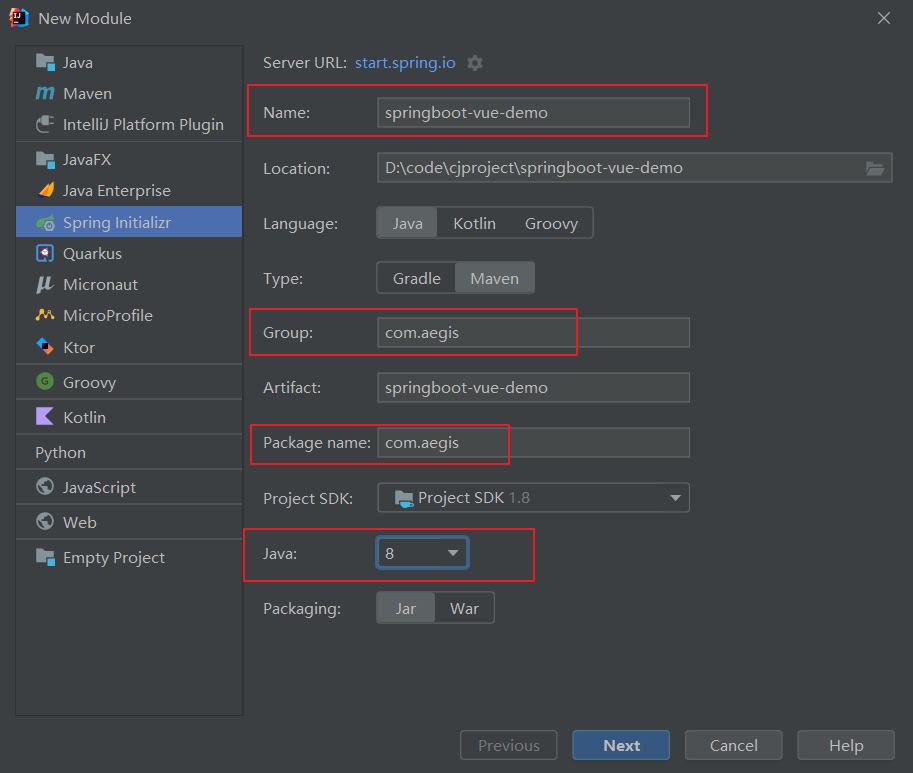
Task: Click the Micronaut mu icon
Action: (45, 284)
